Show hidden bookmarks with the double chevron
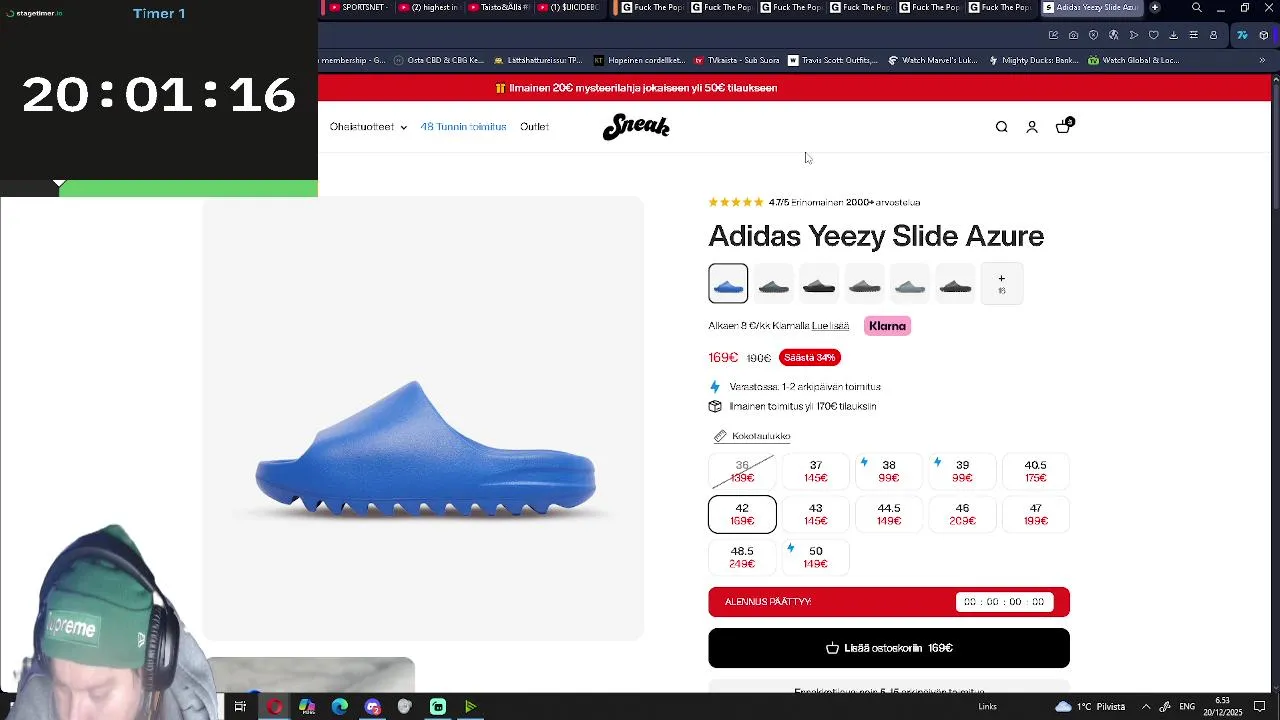 pyautogui.click(x=1262, y=60)
